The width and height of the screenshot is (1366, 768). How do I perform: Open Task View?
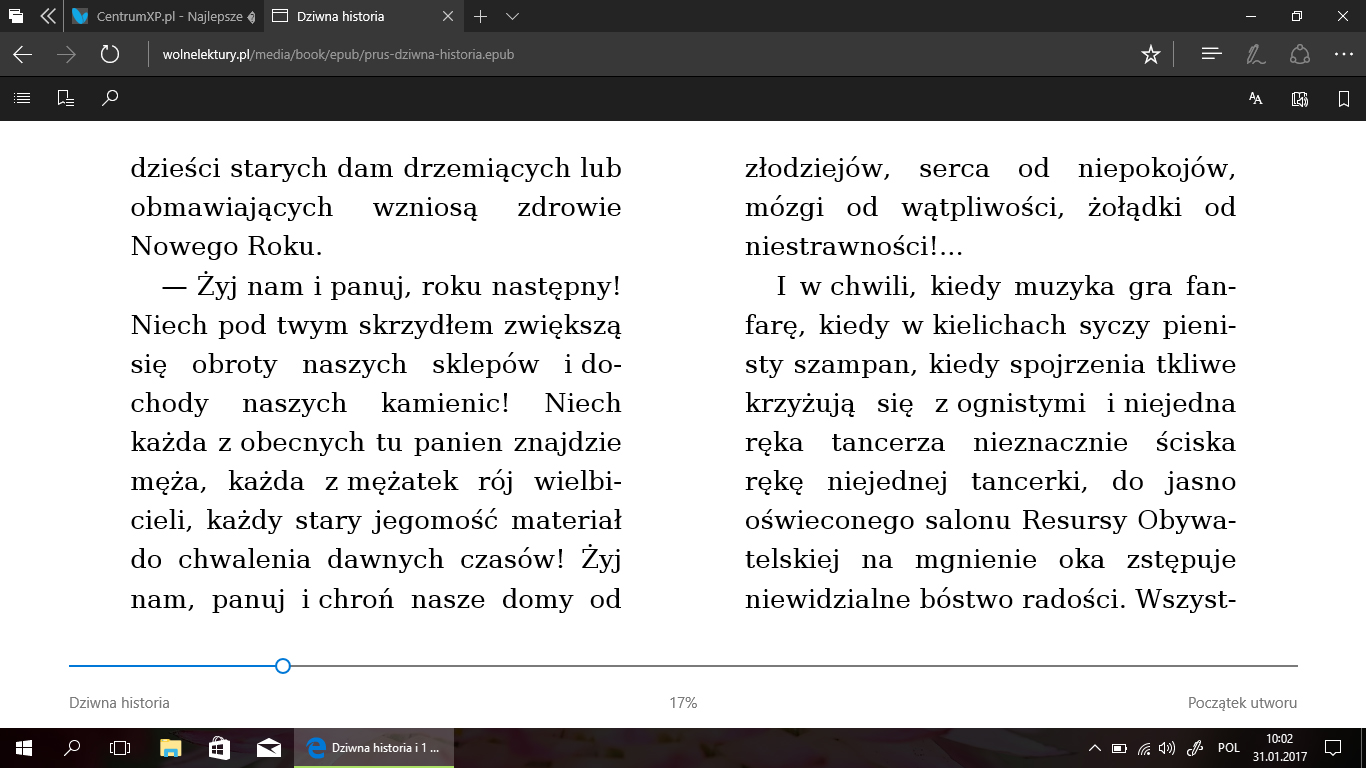click(x=120, y=747)
